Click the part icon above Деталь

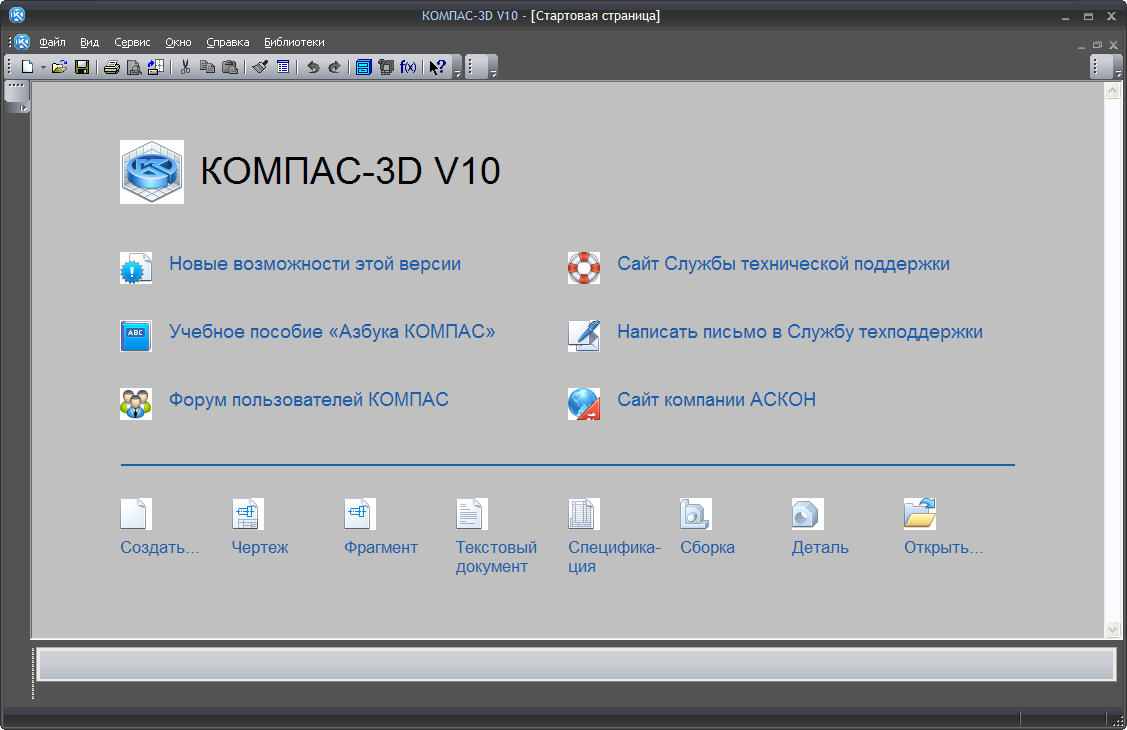pos(808,514)
